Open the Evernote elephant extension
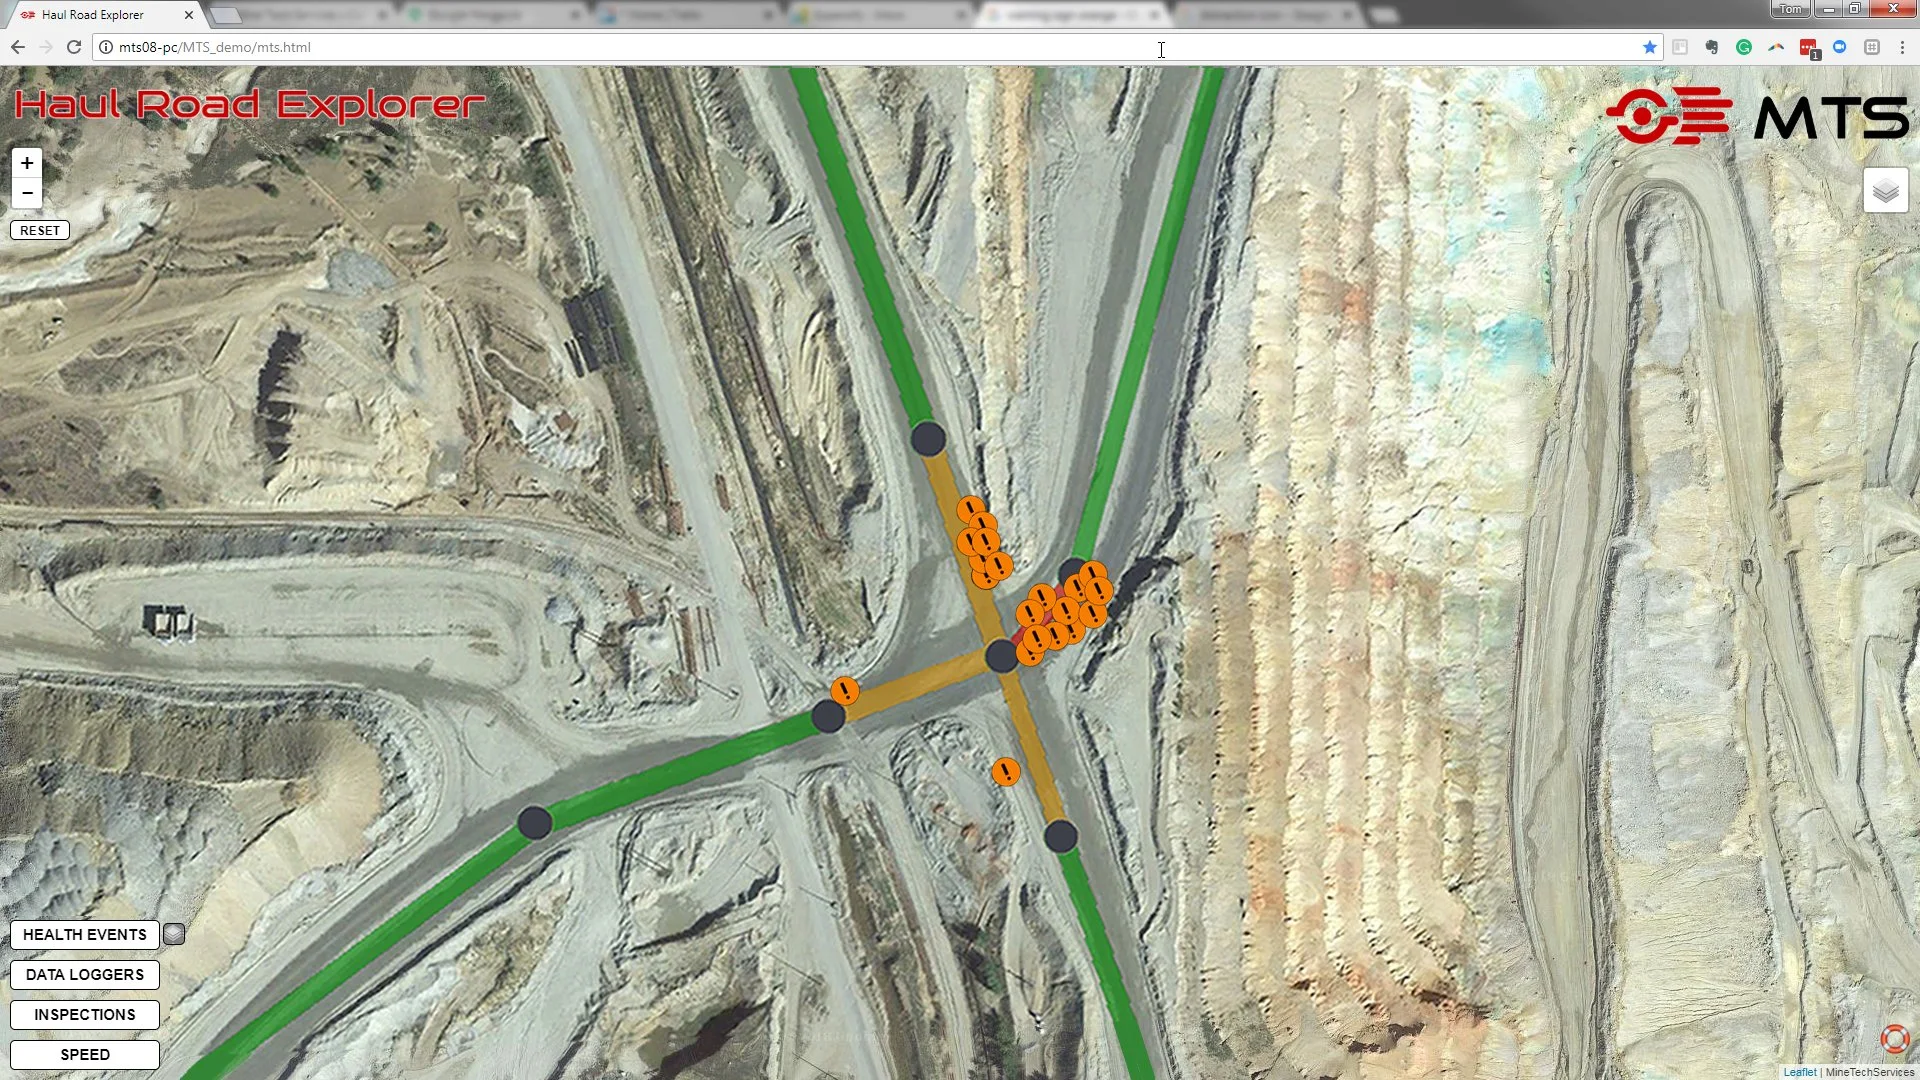Image resolution: width=1920 pixels, height=1080 pixels. [x=1712, y=47]
